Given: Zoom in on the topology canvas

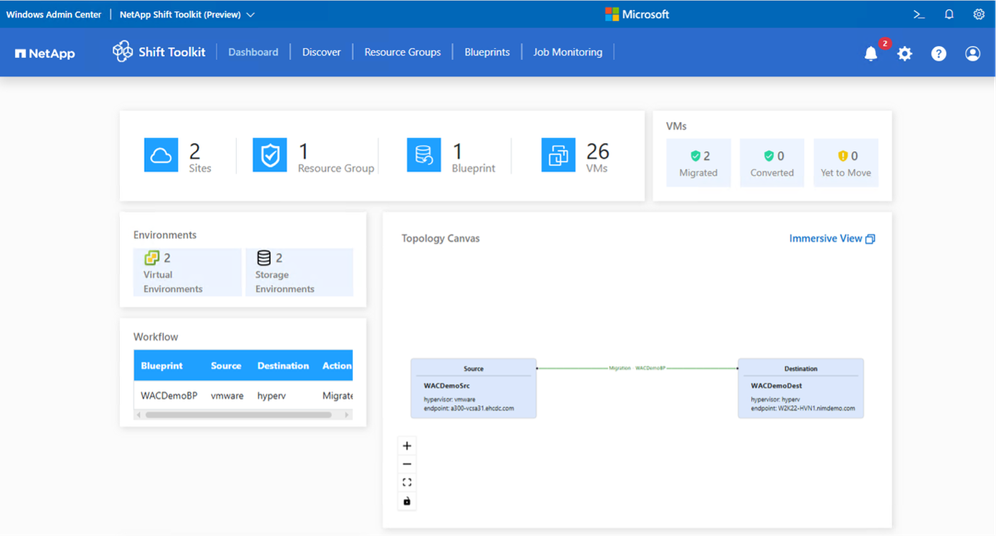Looking at the screenshot, I should click(407, 446).
